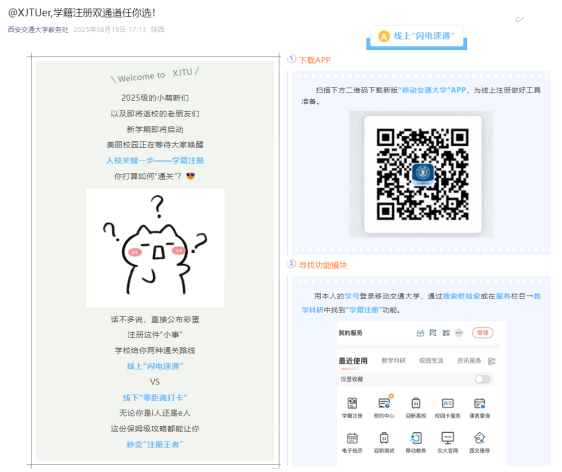Switch to the 校园生活 tab
562x472 pixels.
pyautogui.click(x=431, y=361)
